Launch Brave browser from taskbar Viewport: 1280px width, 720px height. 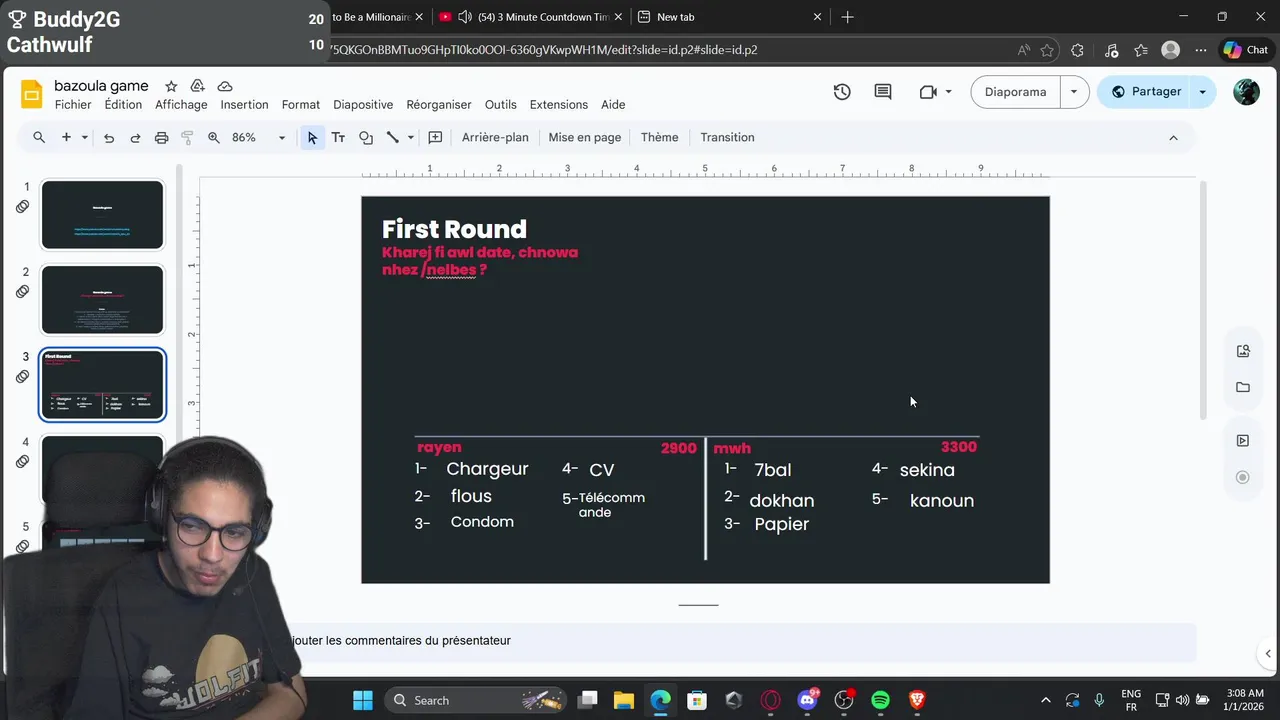[x=917, y=700]
